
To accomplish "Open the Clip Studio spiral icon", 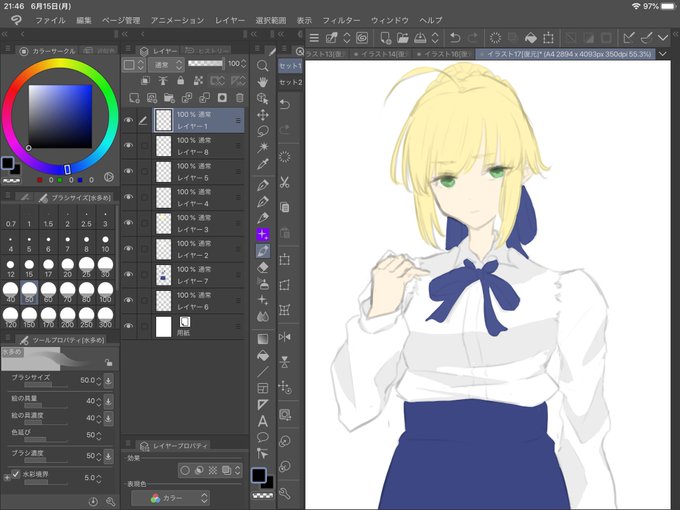I will tap(362, 38).
